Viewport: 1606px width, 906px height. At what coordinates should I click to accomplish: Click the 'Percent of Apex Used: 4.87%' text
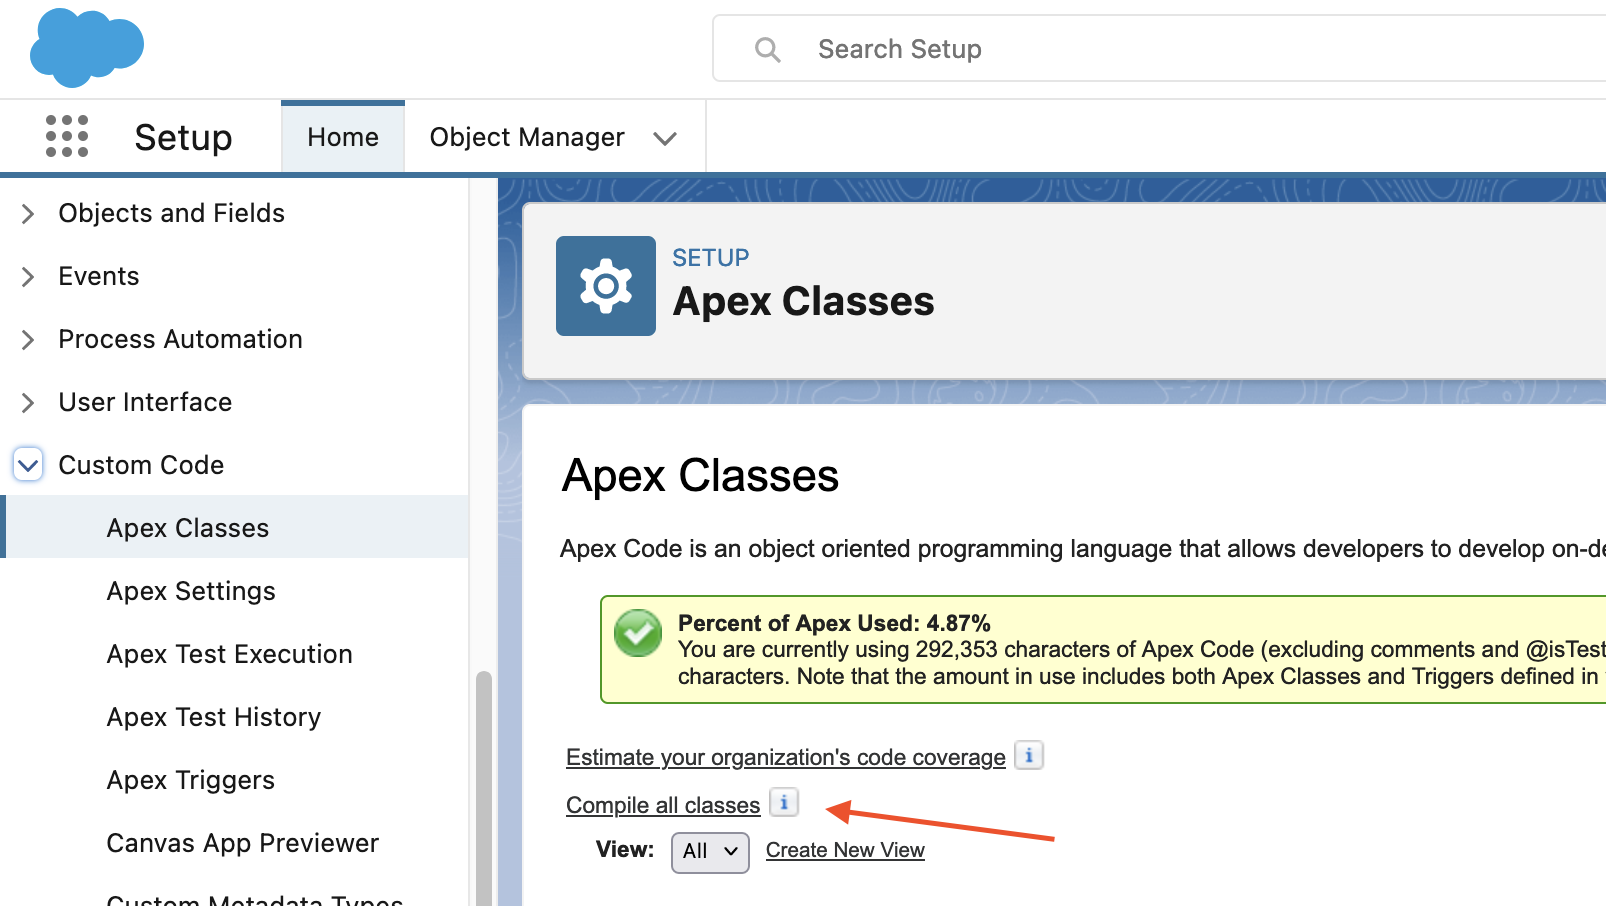(x=834, y=623)
